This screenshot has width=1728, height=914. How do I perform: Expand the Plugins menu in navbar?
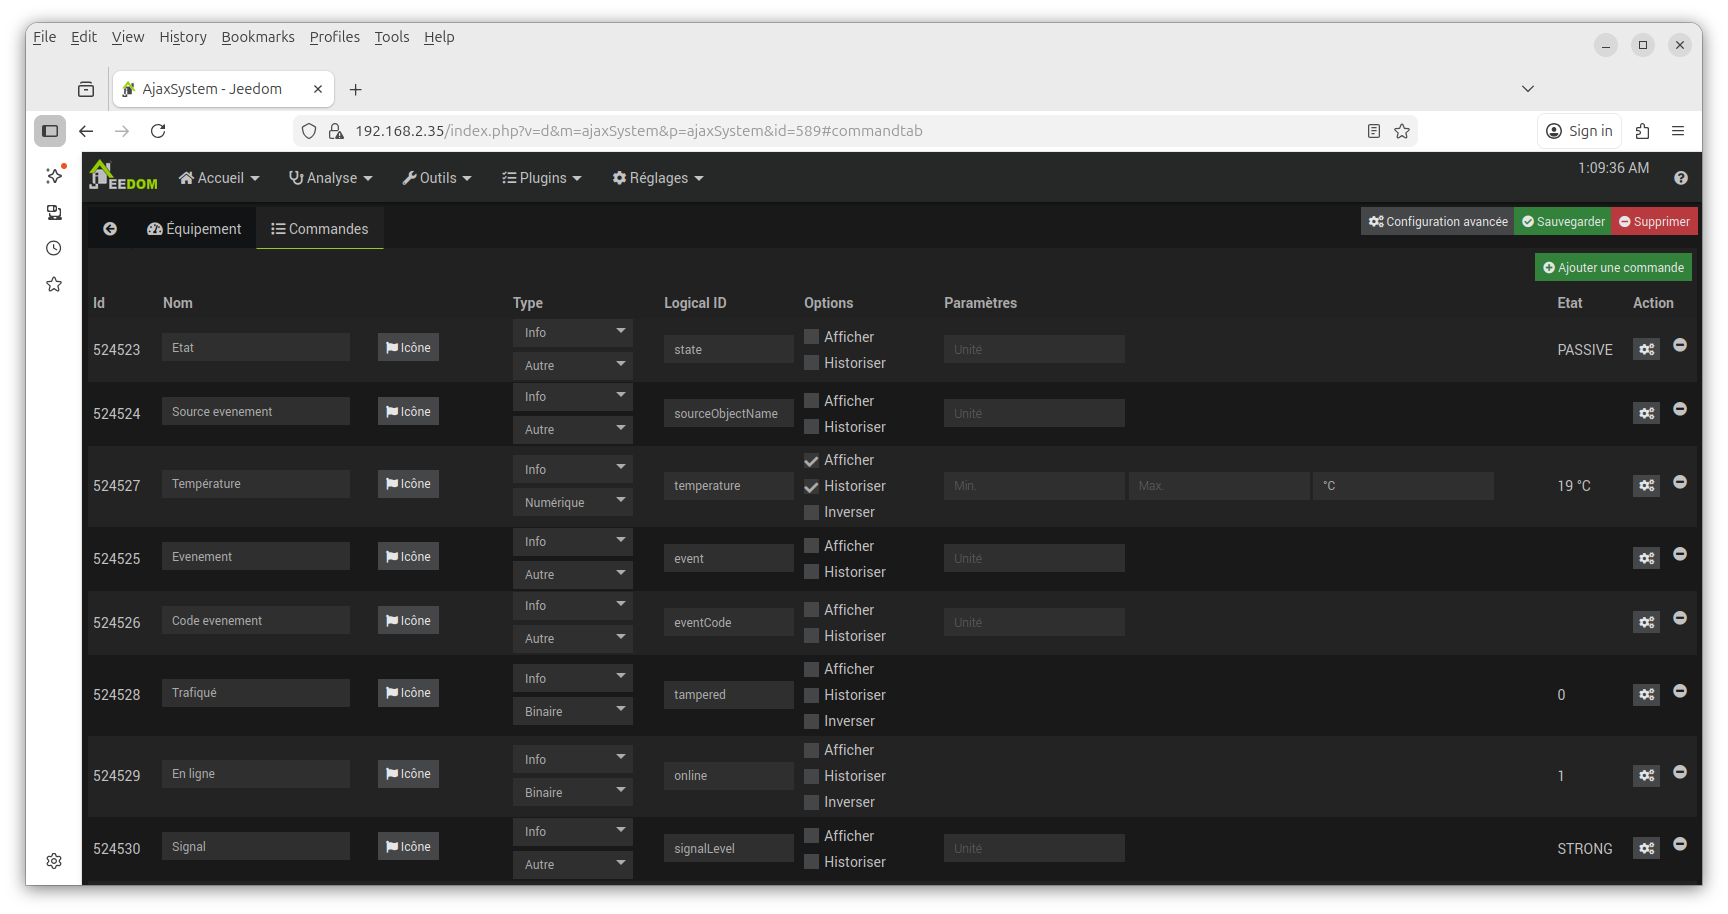pos(541,178)
